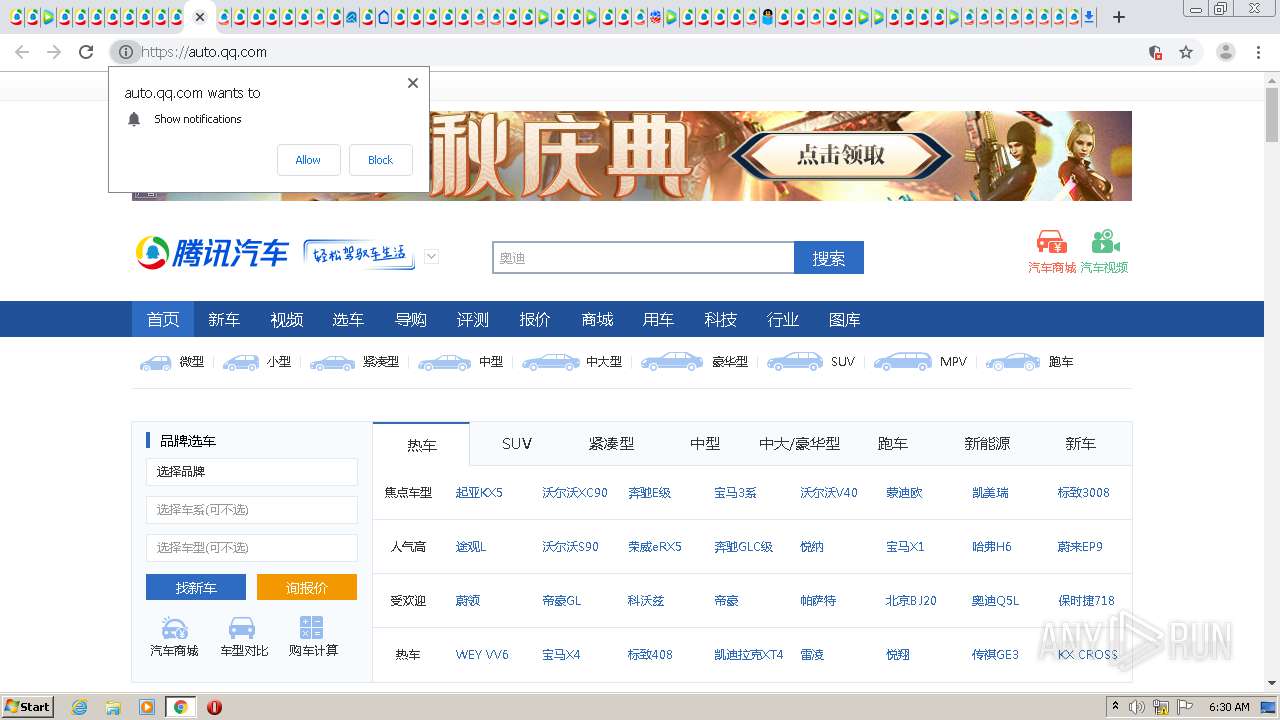Open the 新车 navigation item
This screenshot has width=1280, height=720.
coord(224,319)
